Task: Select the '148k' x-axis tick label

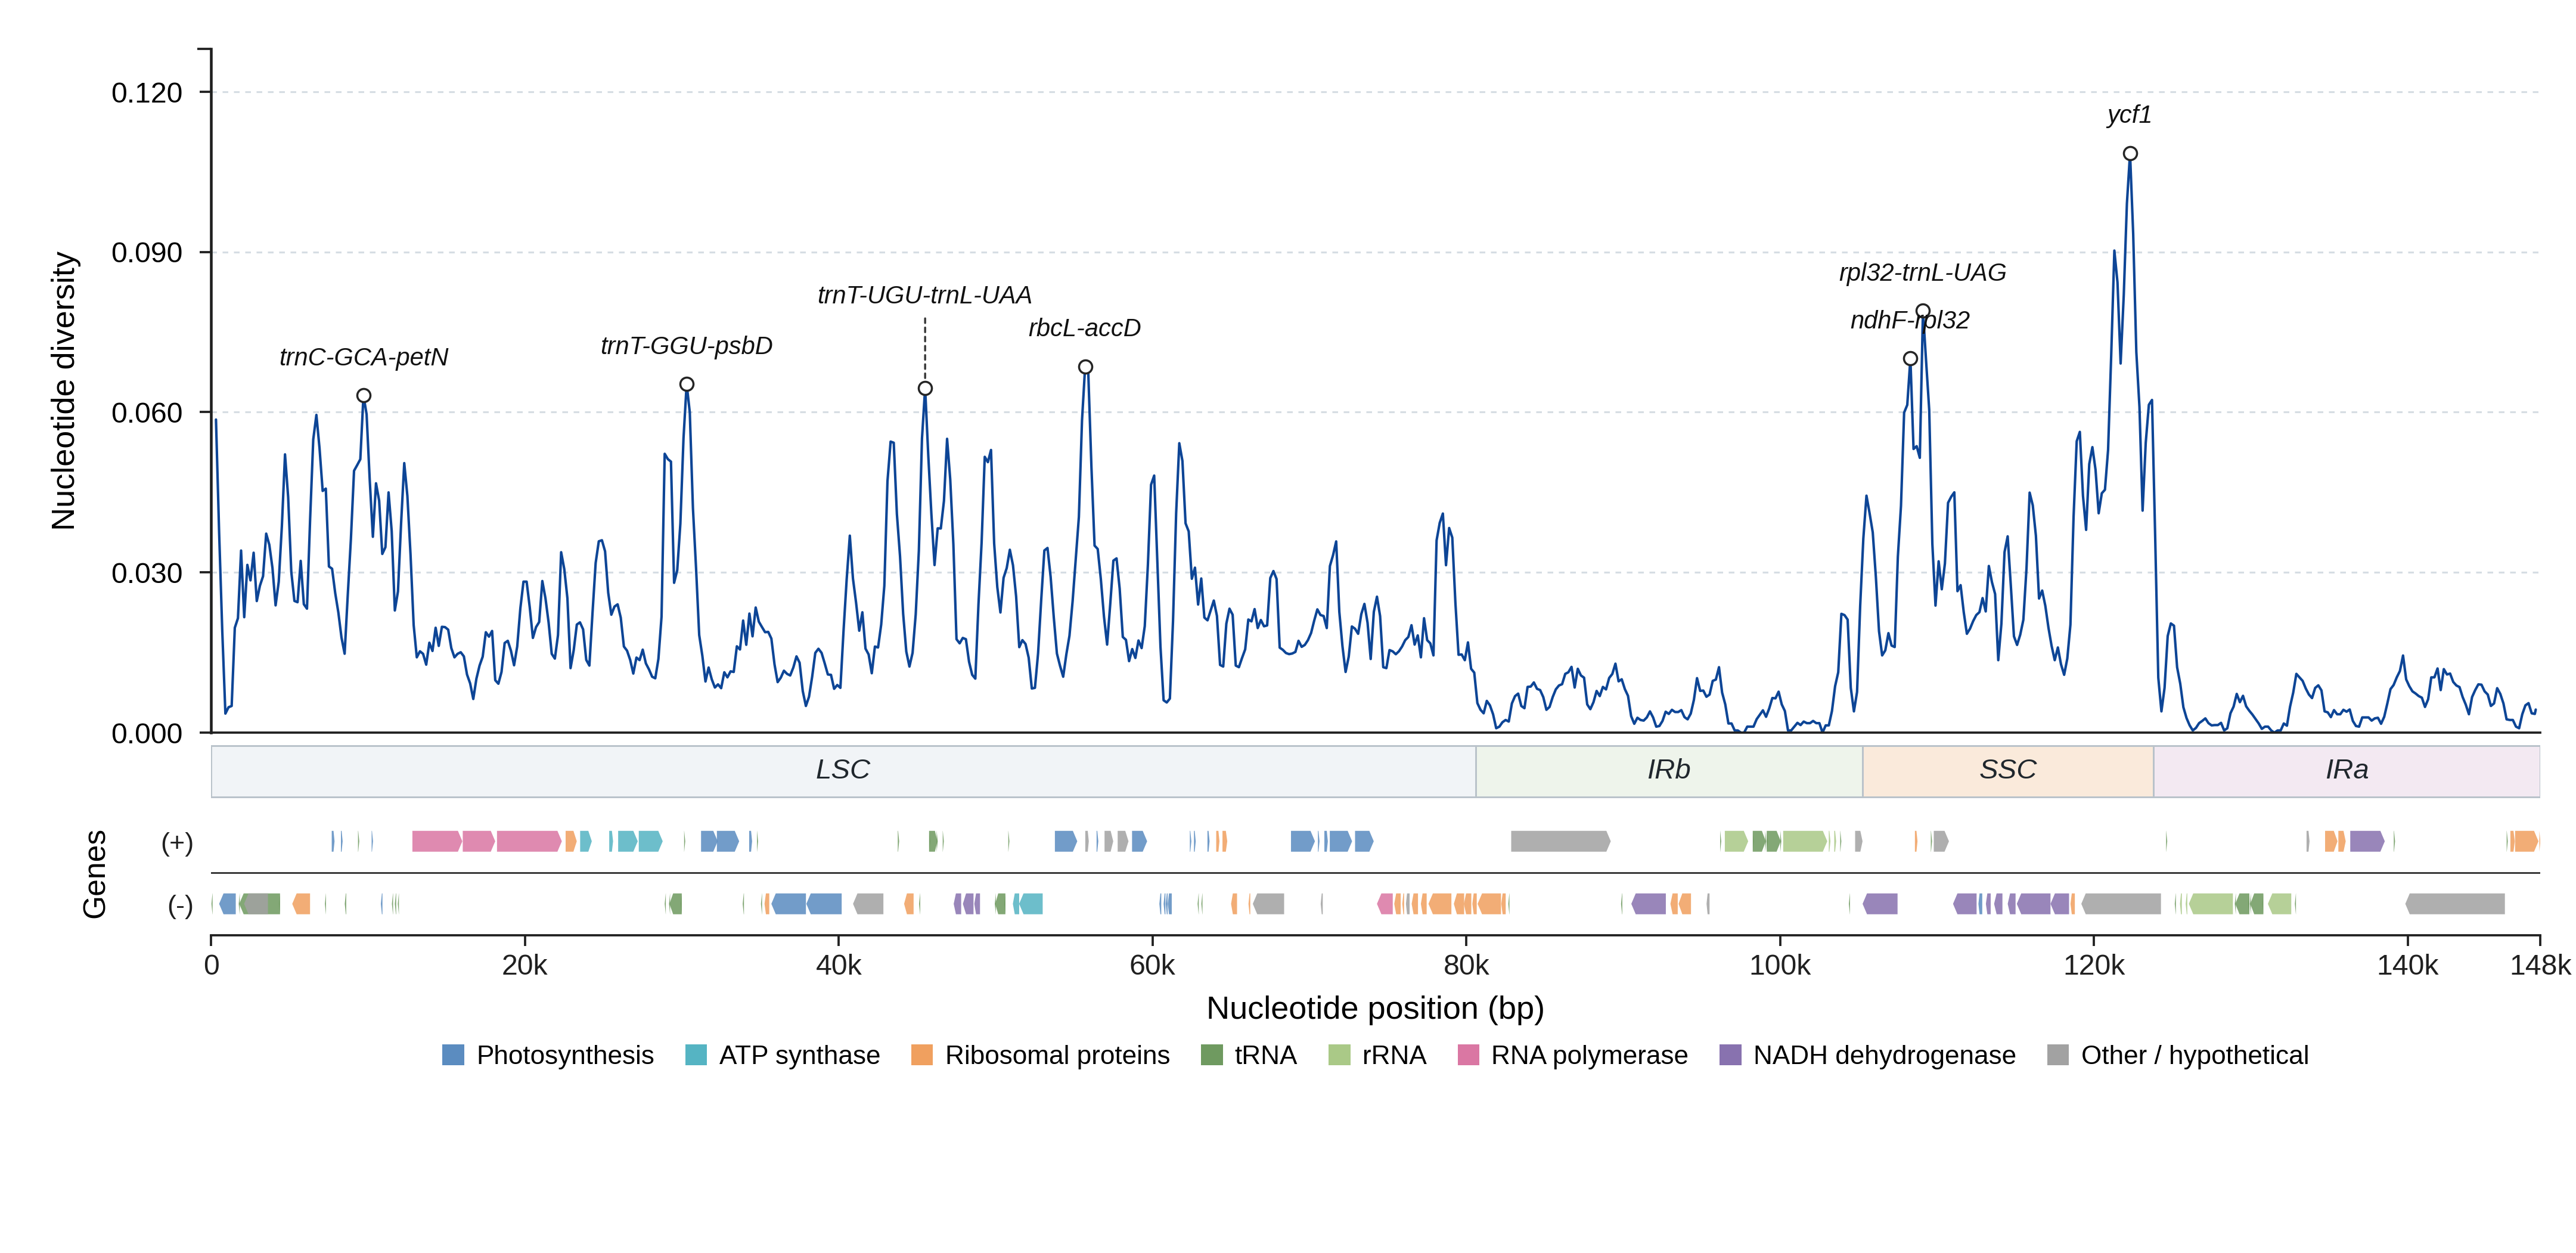Action: click(2540, 966)
